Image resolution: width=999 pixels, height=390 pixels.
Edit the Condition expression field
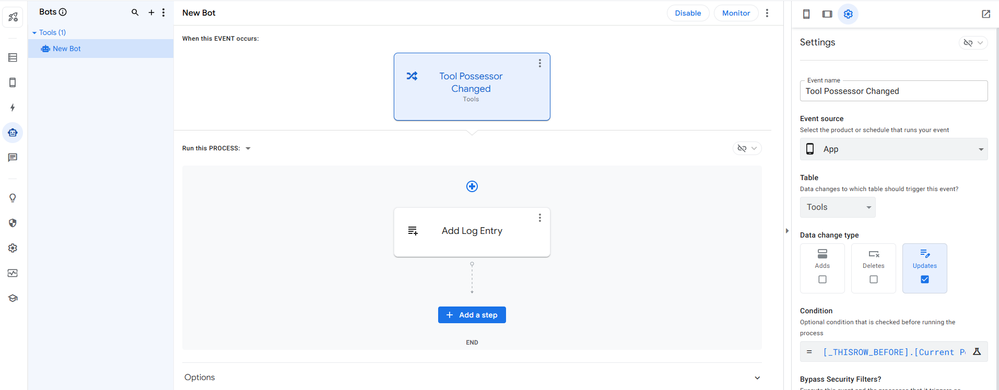(x=893, y=352)
